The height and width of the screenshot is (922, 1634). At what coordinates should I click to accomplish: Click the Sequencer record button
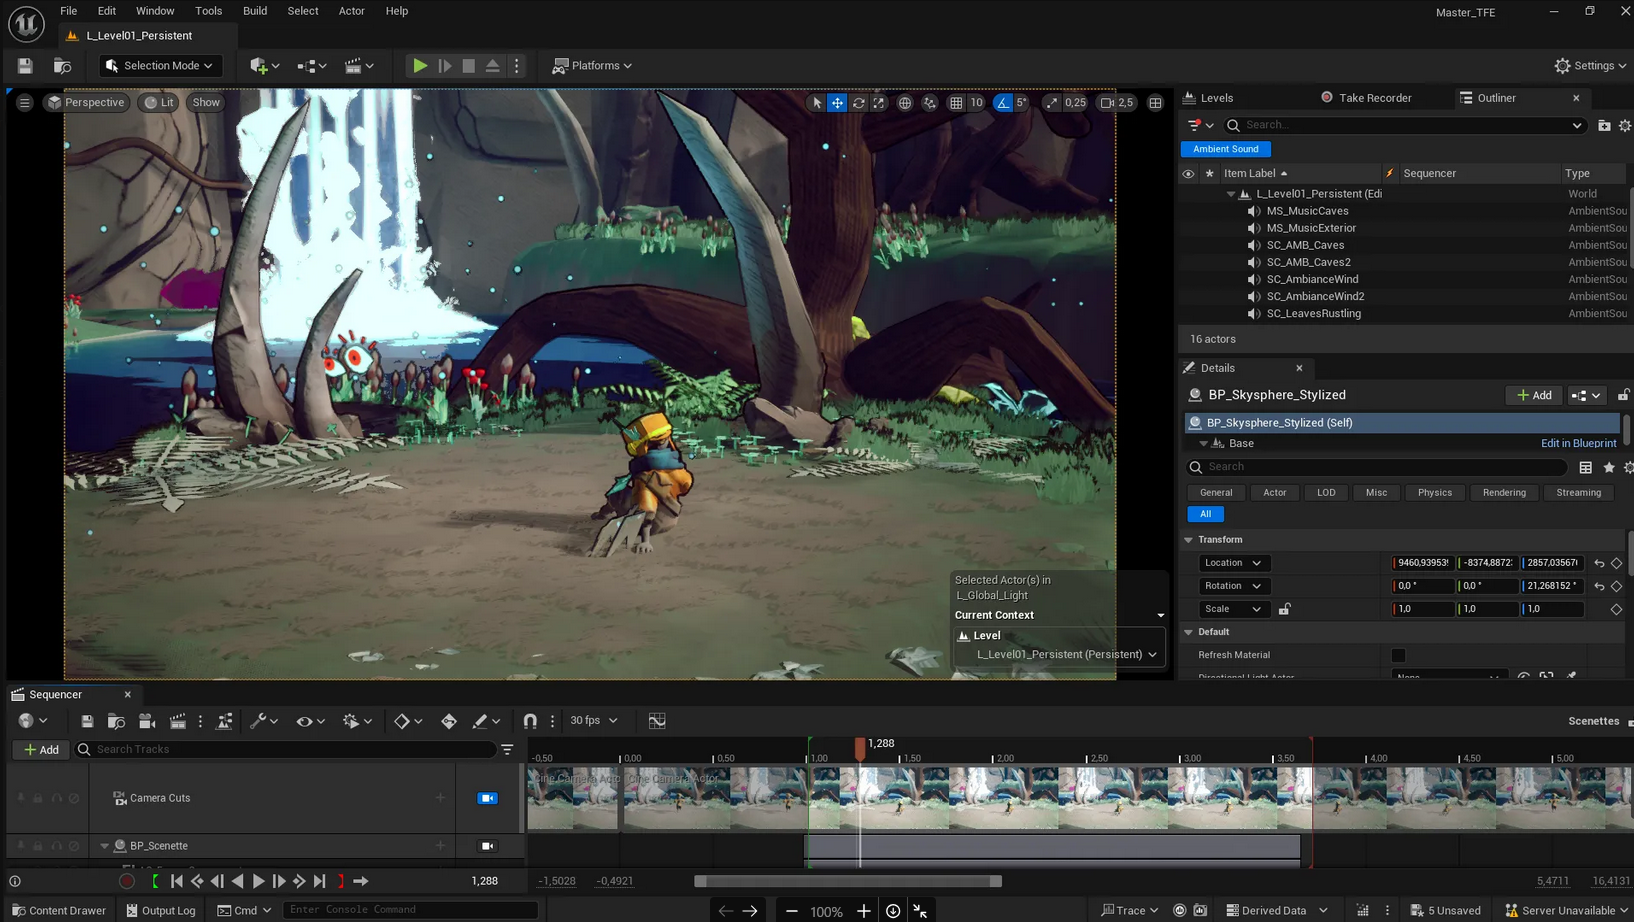click(127, 881)
